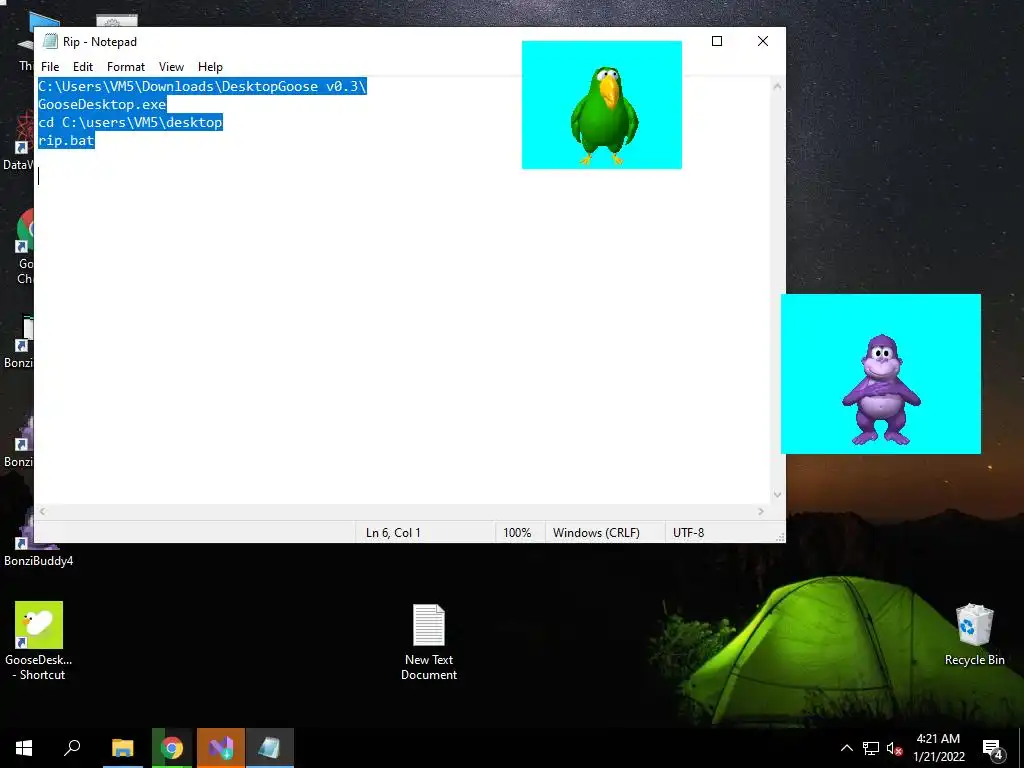Screen dimensions: 1024x768
Task: Maximize the Rip Notepad window
Action: pos(716,41)
